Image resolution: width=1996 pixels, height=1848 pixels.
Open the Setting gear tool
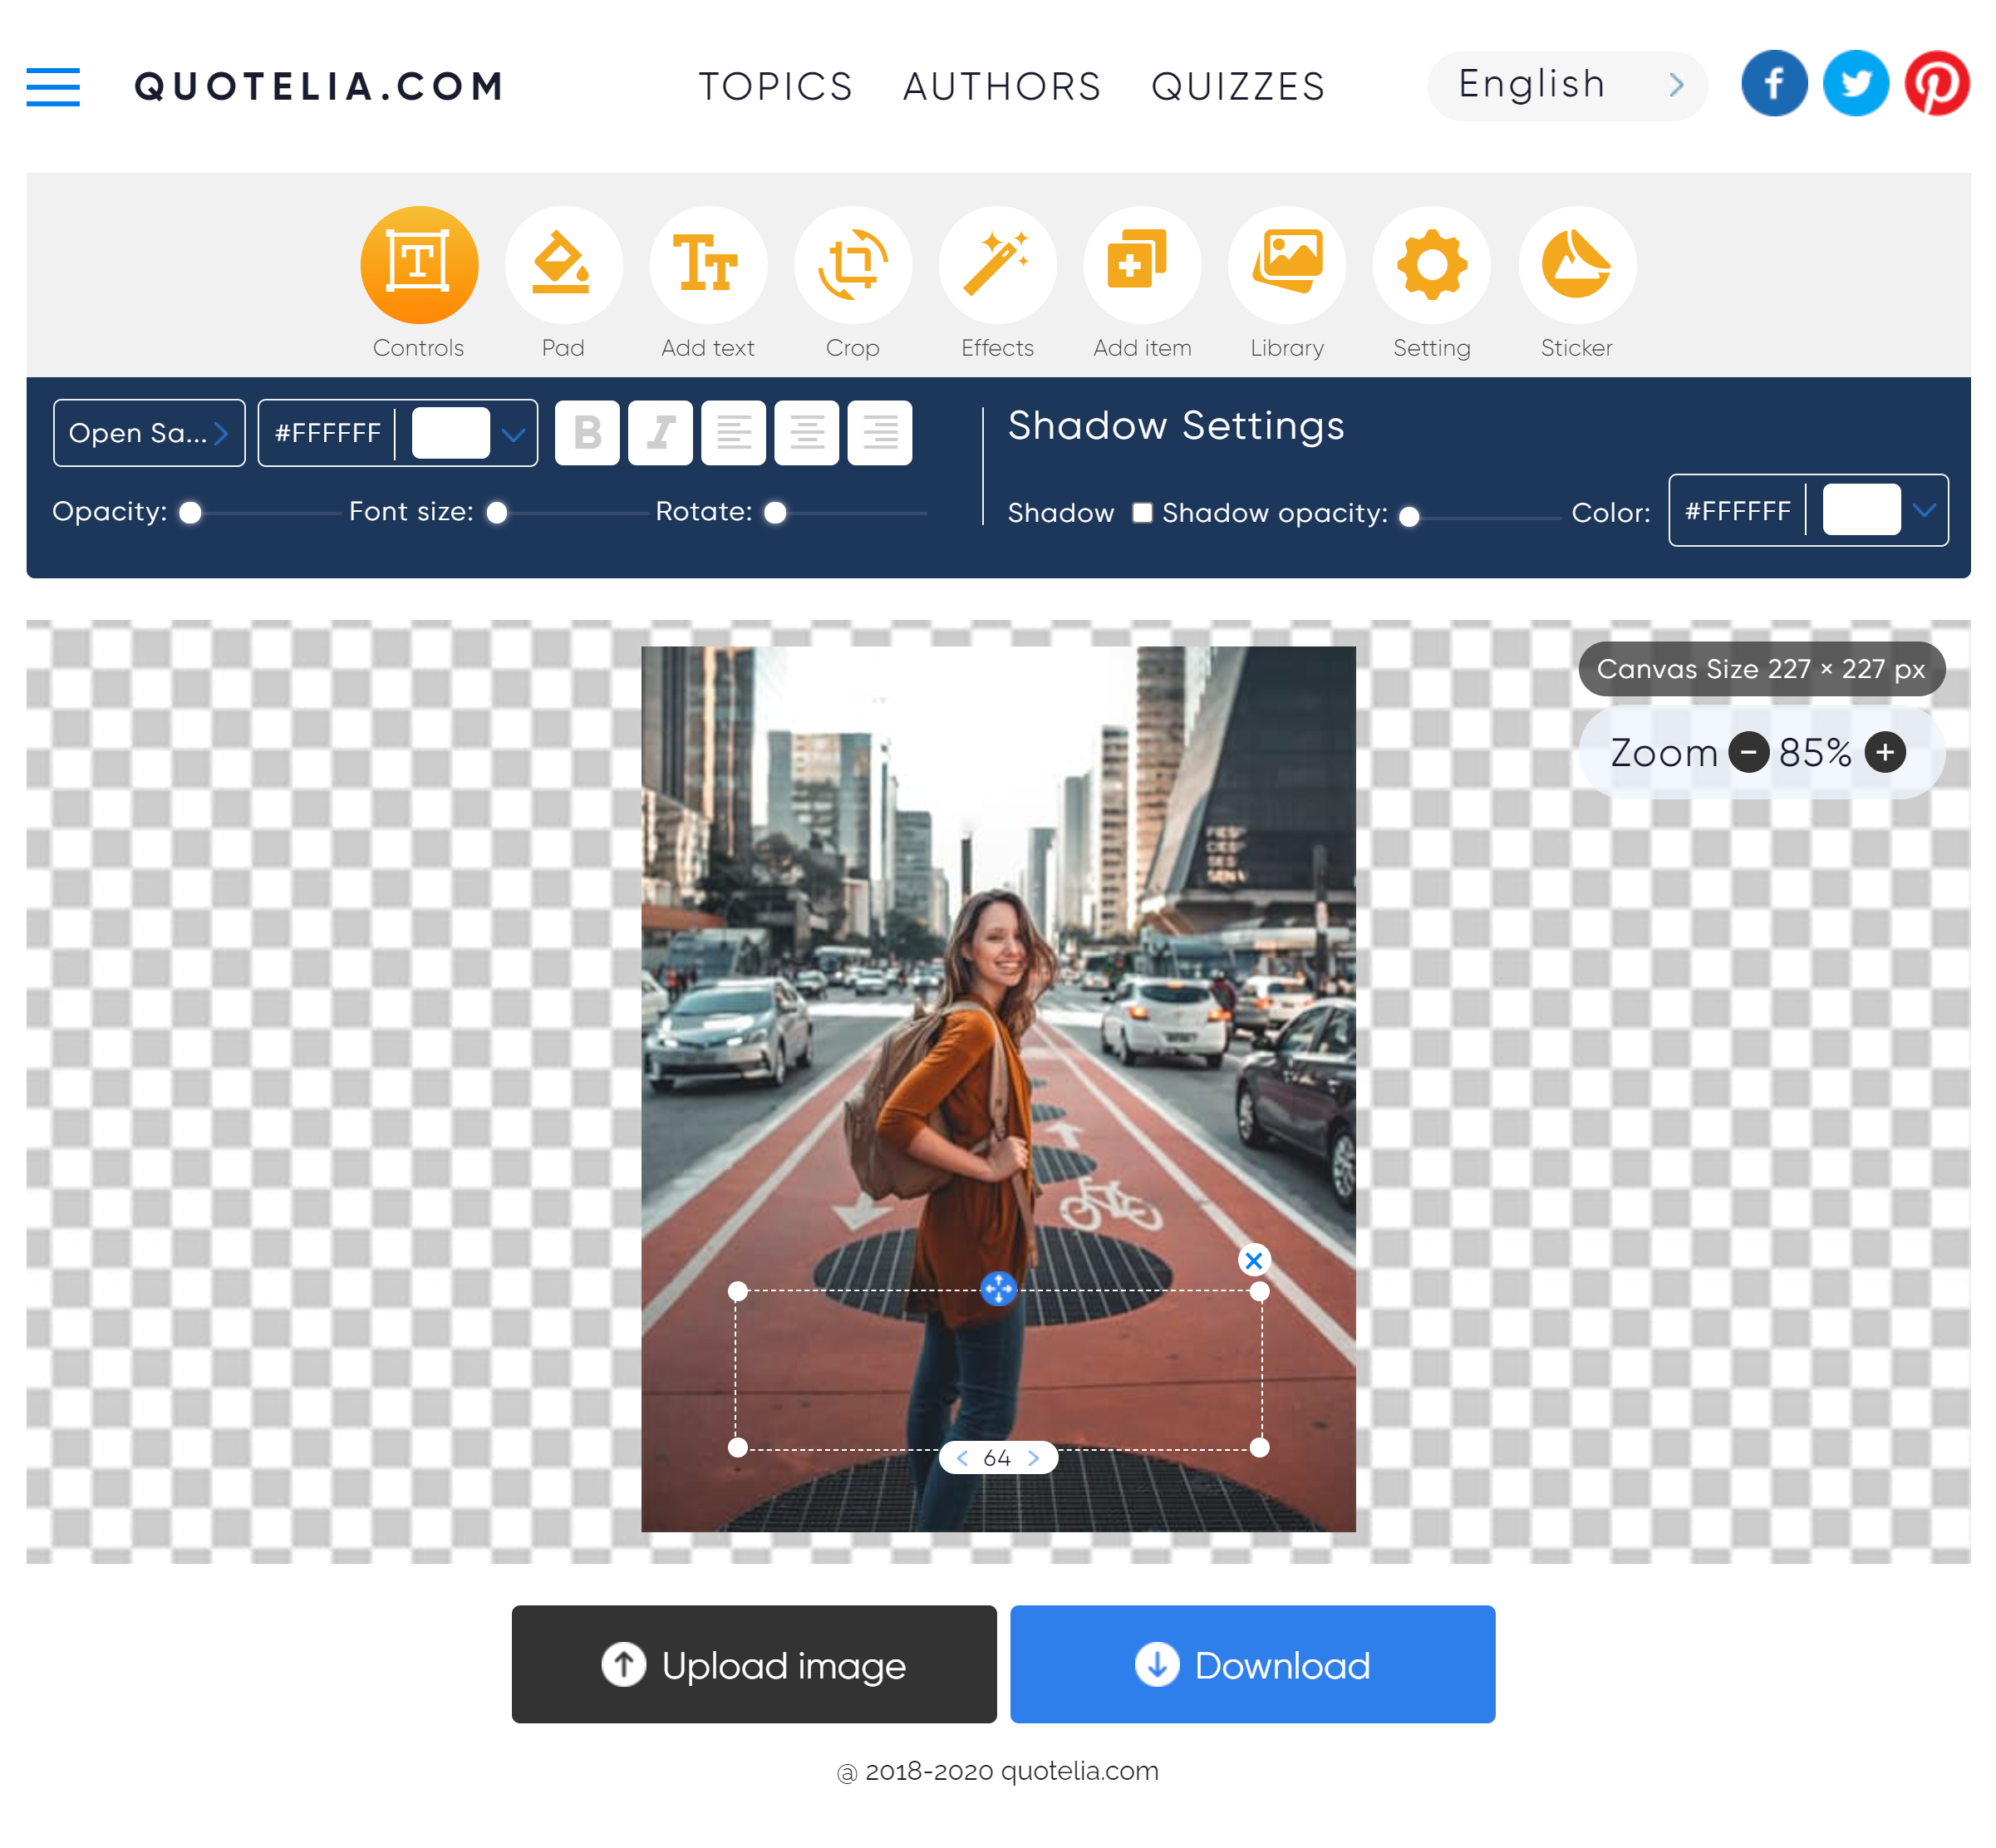click(x=1431, y=265)
